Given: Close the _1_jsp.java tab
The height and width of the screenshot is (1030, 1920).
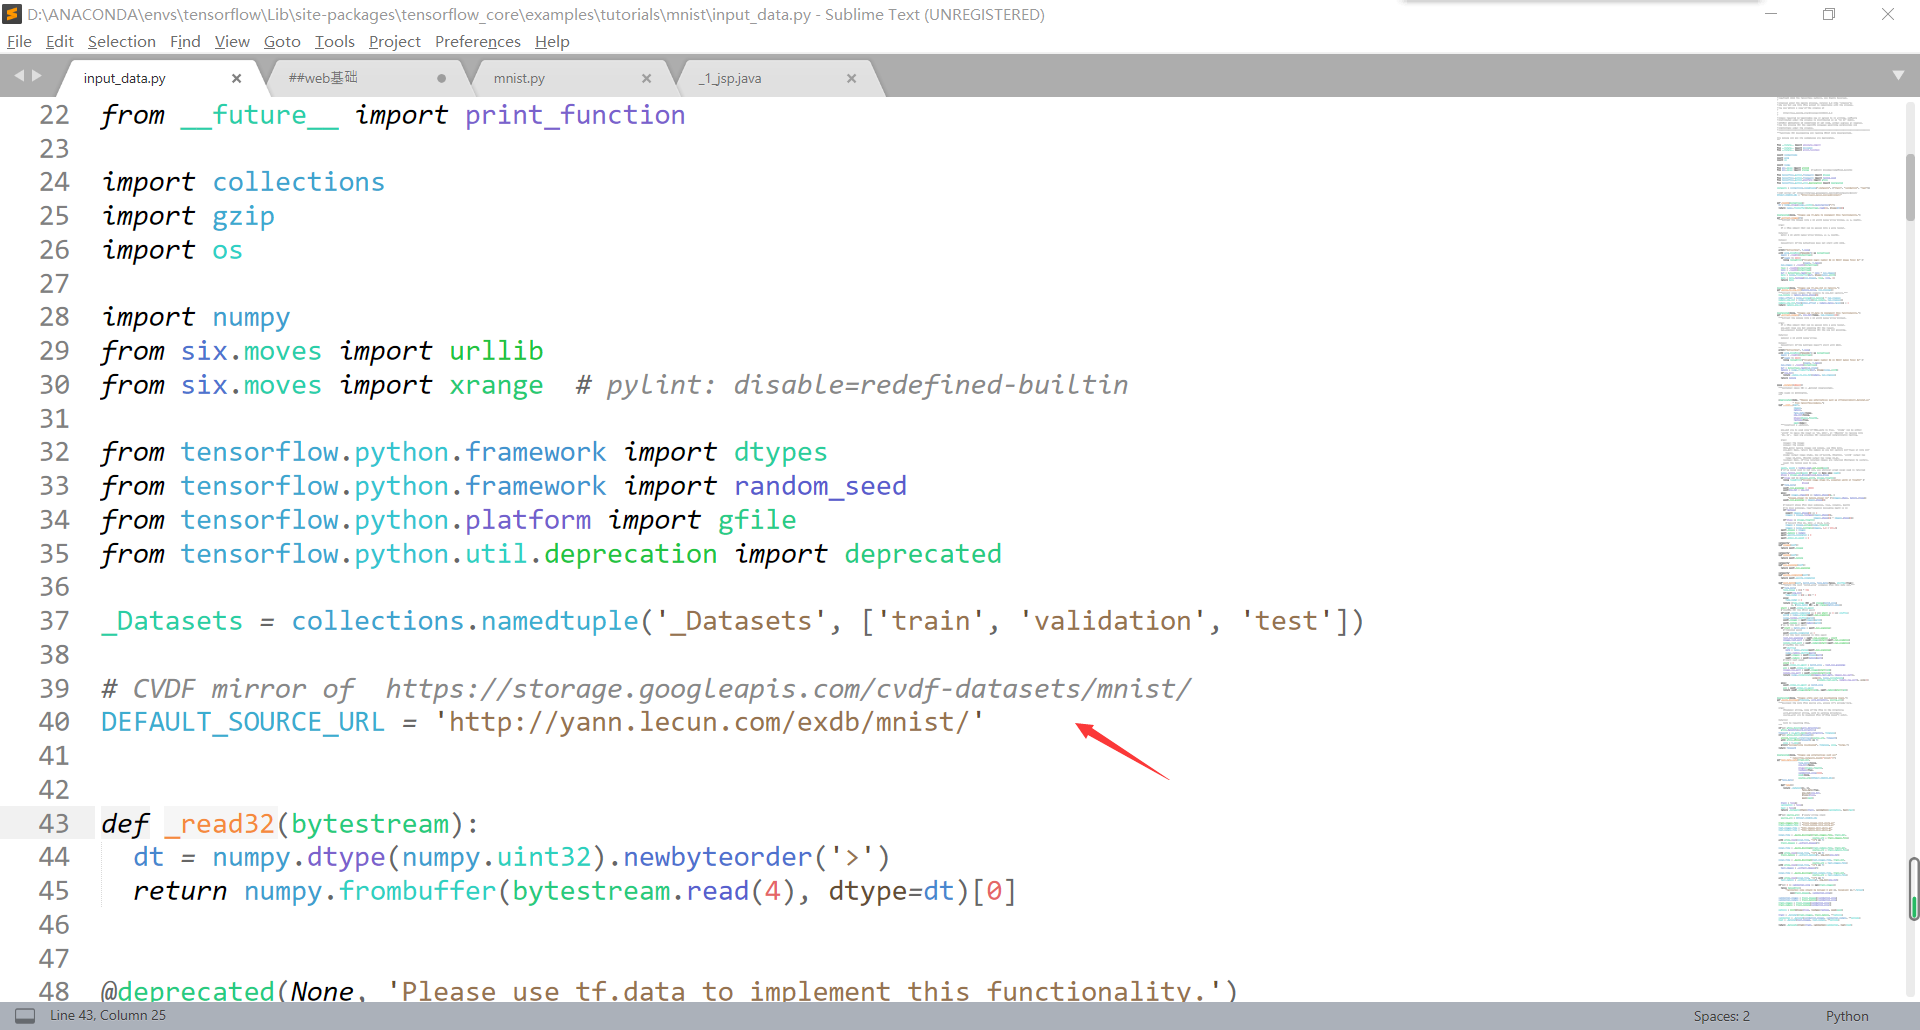Looking at the screenshot, I should (x=852, y=78).
